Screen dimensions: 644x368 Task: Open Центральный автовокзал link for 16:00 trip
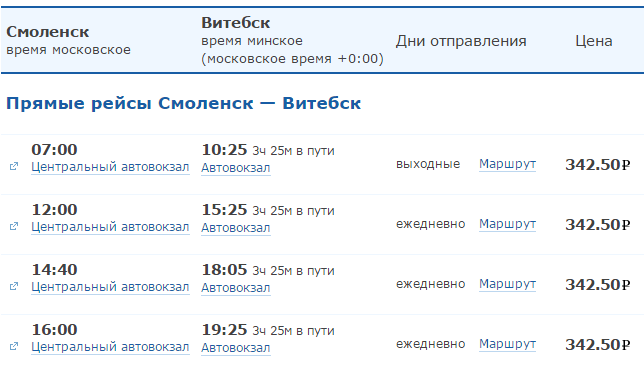[110, 347]
